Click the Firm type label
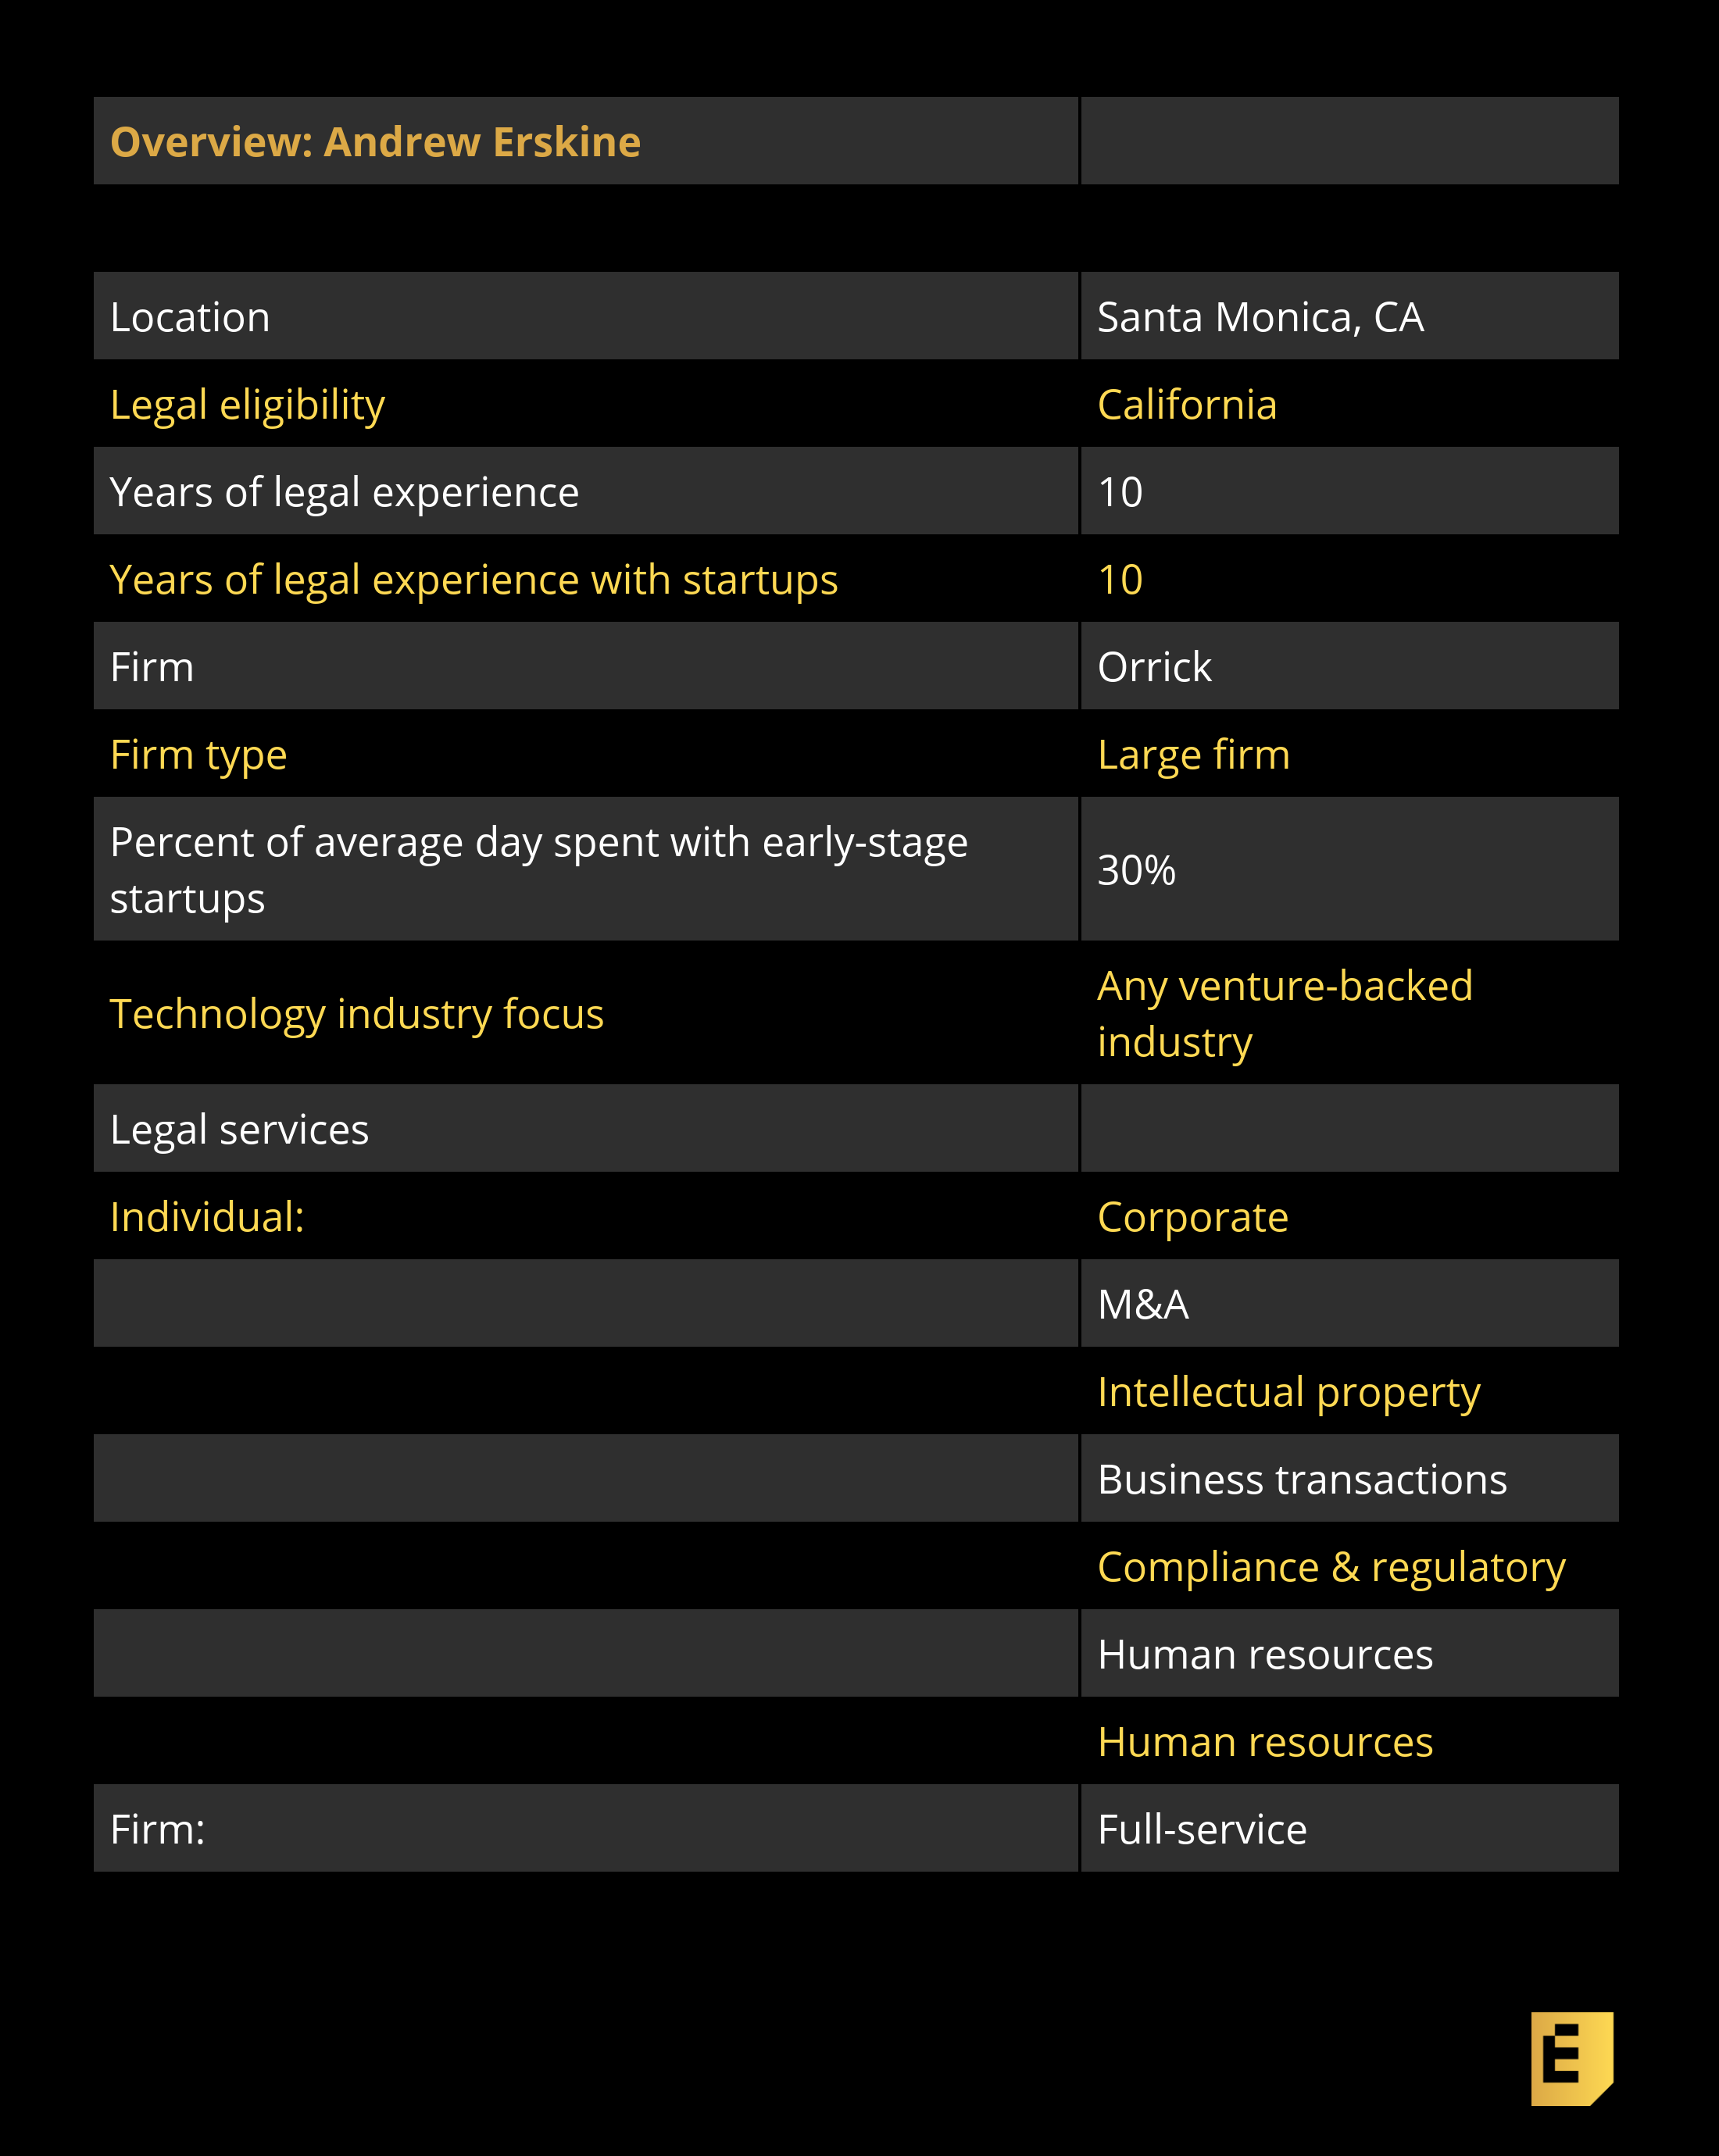 [x=199, y=755]
